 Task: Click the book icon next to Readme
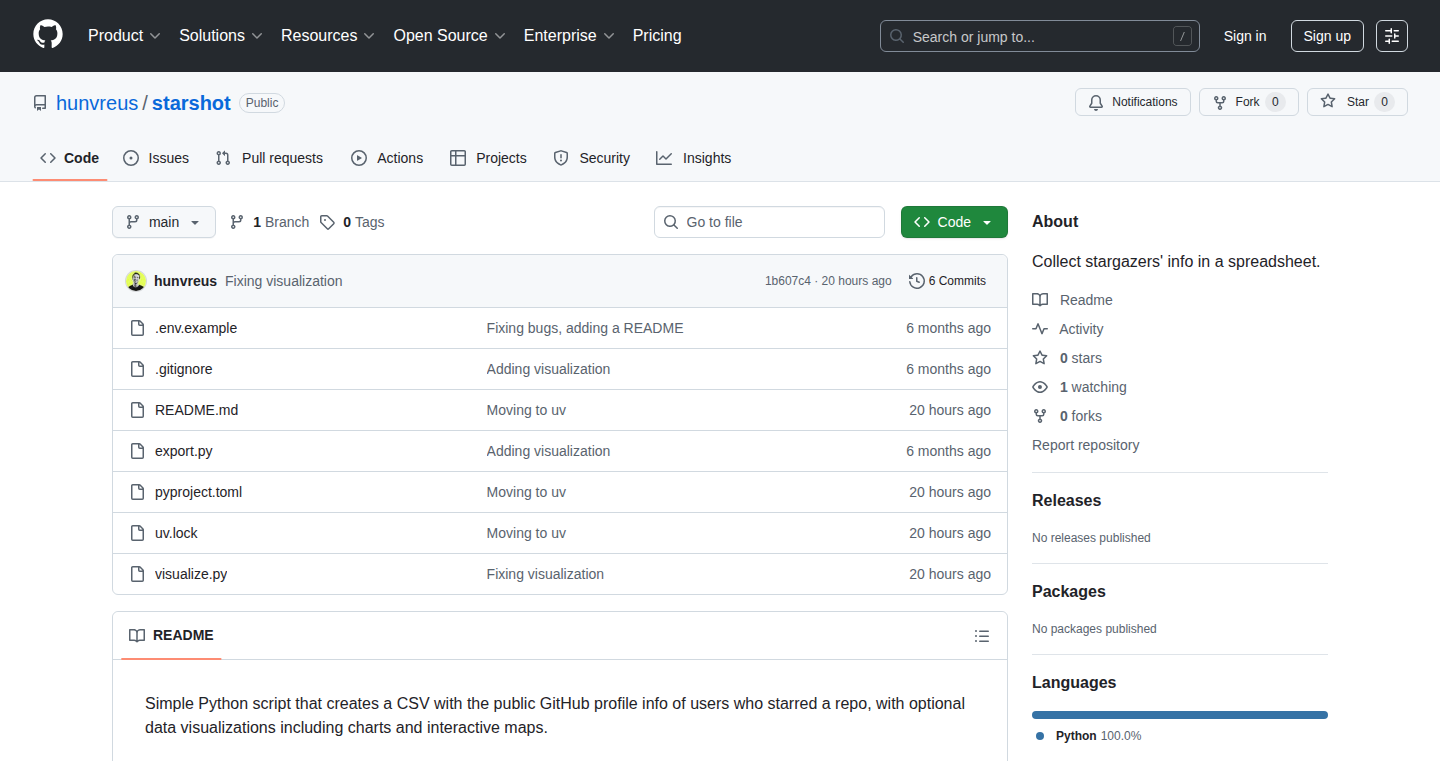(1040, 300)
